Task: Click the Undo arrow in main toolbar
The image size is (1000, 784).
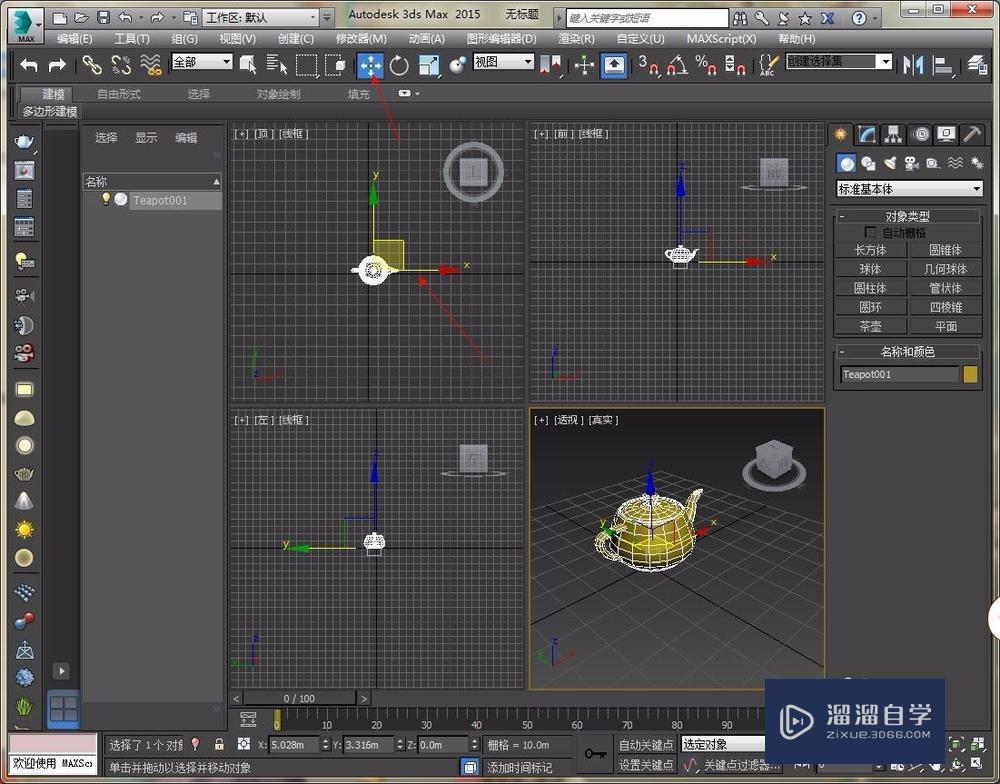Action: pos(29,65)
